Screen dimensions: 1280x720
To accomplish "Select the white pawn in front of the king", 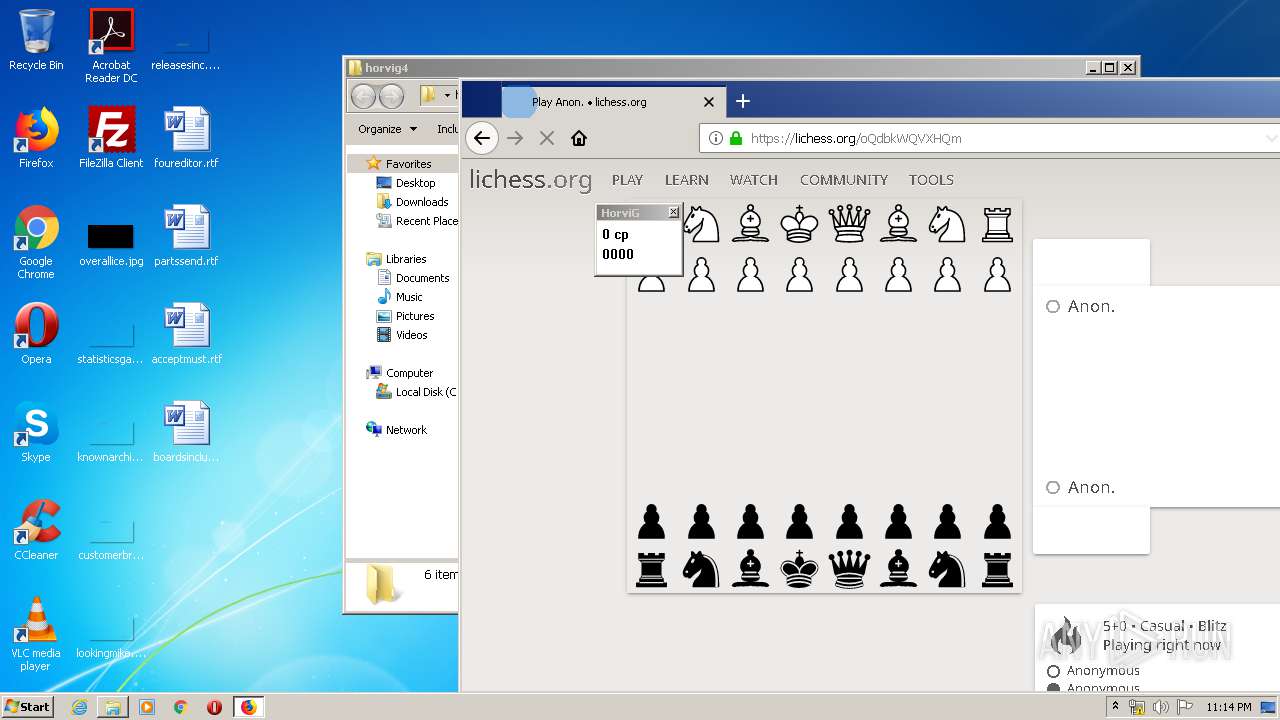I will click(x=799, y=274).
